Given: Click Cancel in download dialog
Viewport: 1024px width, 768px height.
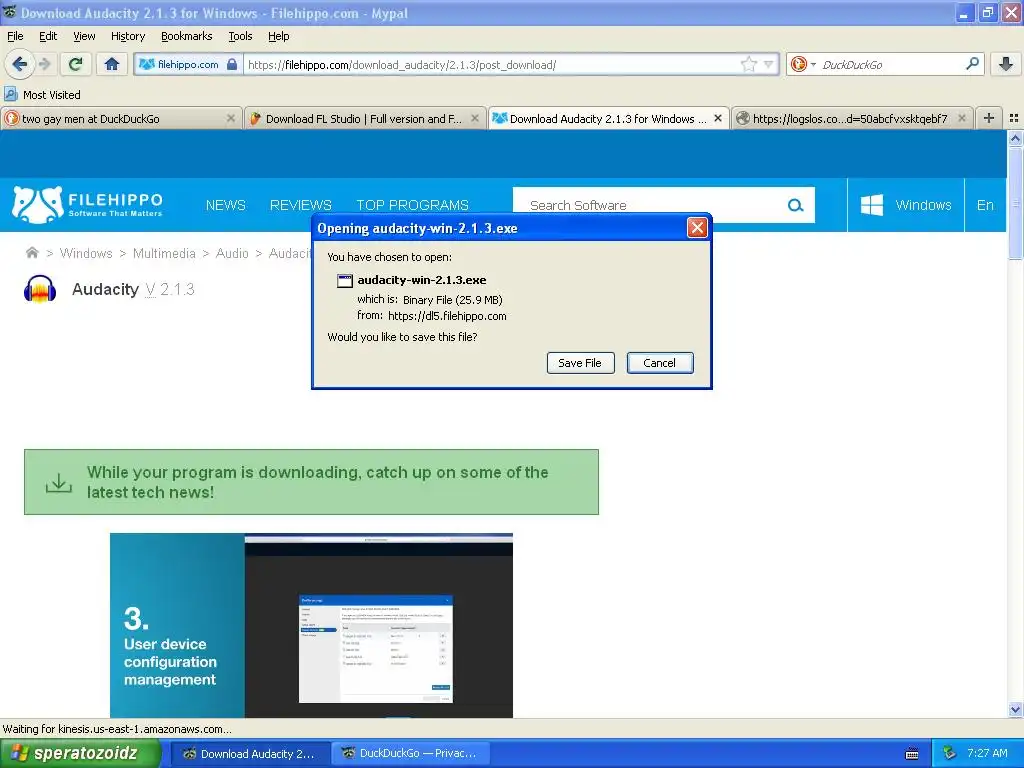Looking at the screenshot, I should tap(660, 363).
